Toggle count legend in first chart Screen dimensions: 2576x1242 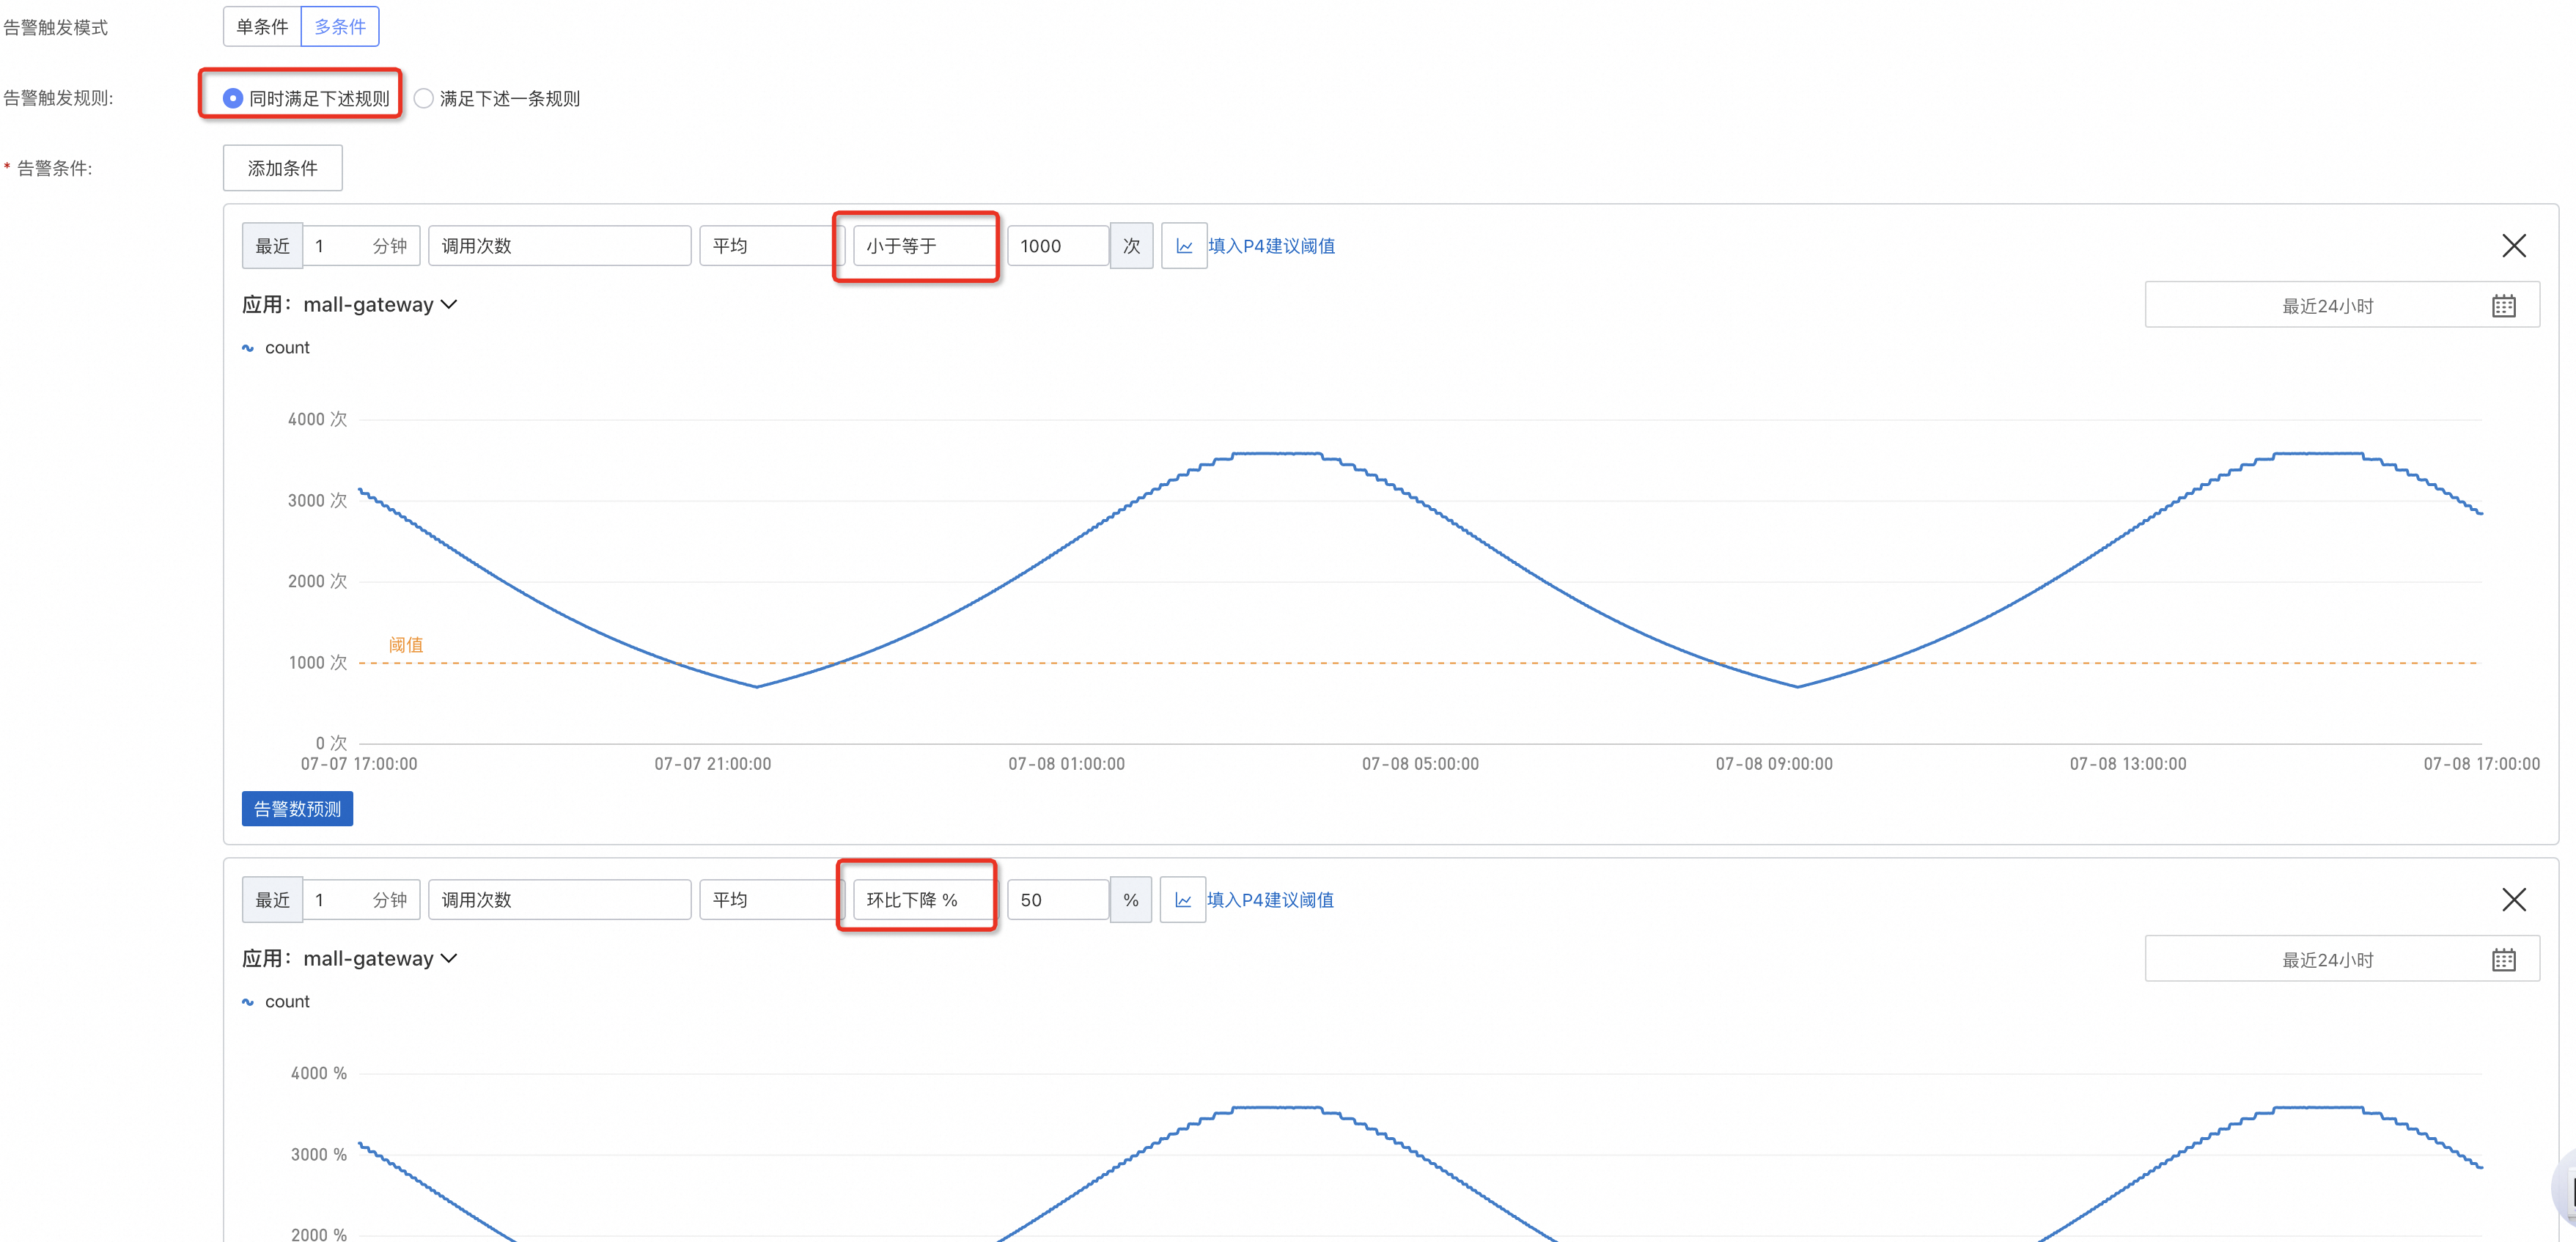[276, 348]
